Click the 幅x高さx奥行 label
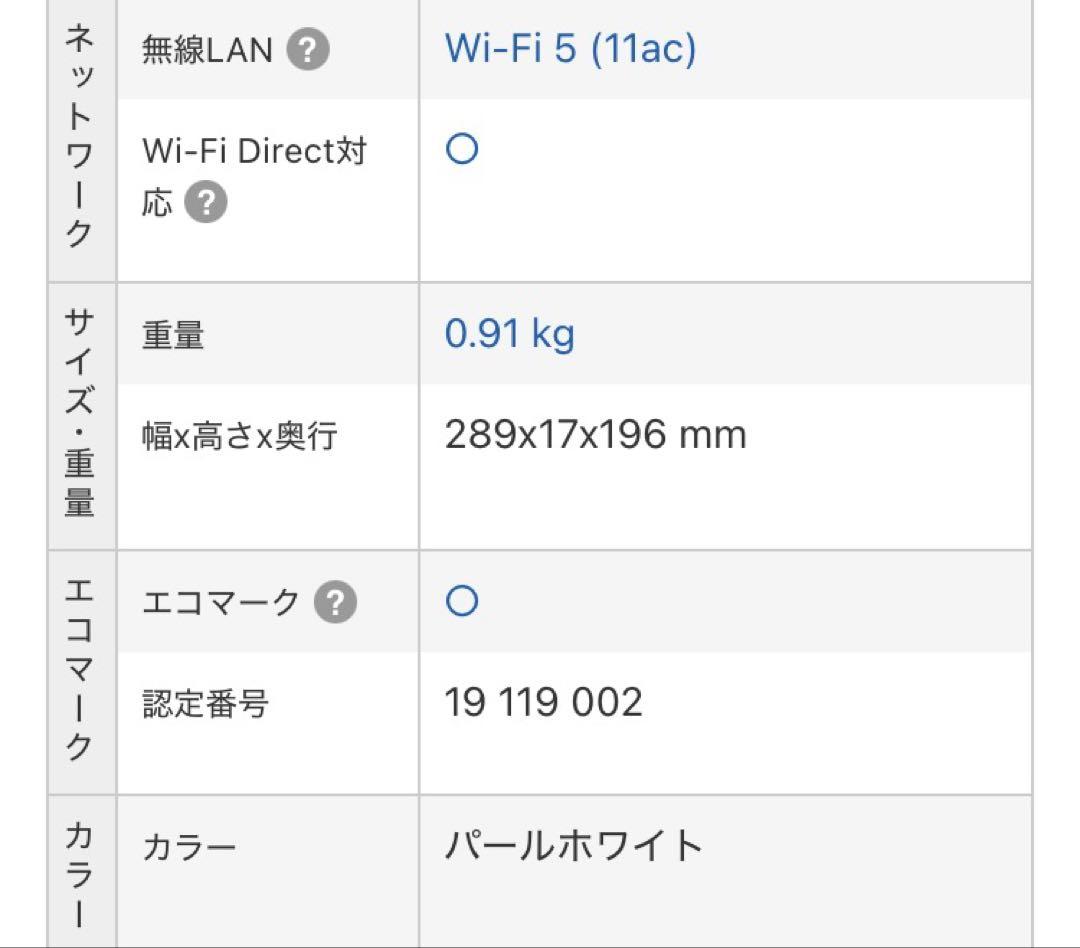 [240, 437]
